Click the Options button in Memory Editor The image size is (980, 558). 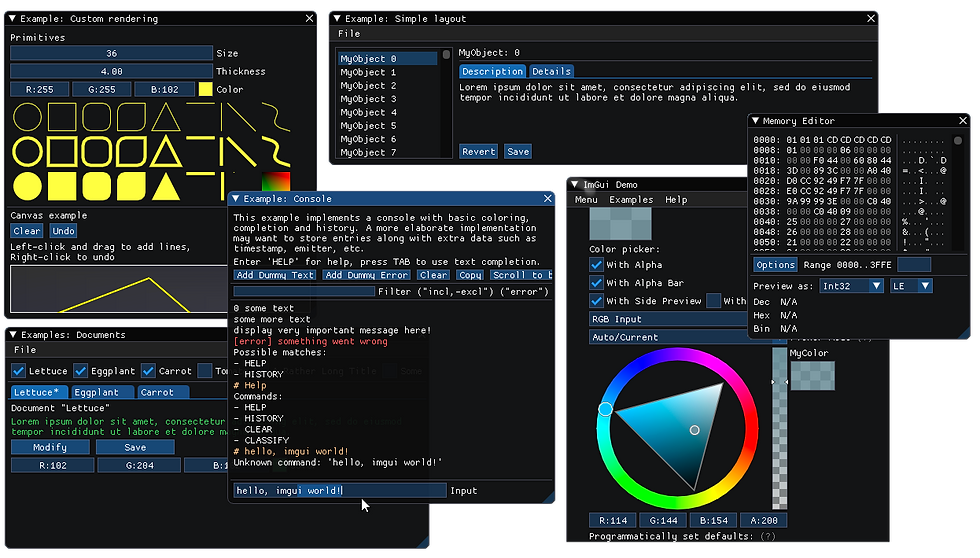(775, 265)
